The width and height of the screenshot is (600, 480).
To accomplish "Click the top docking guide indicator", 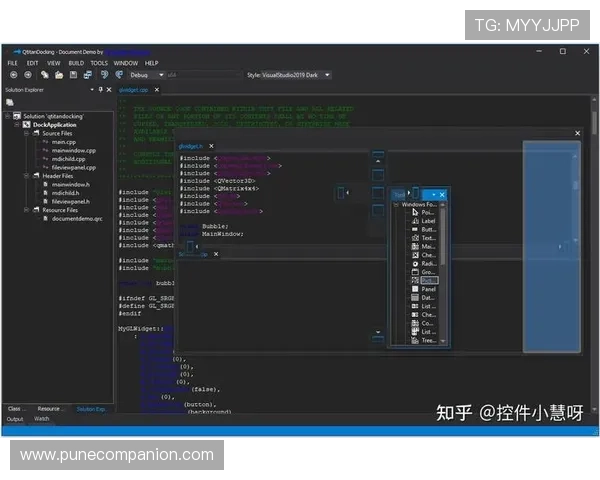I will click(378, 158).
